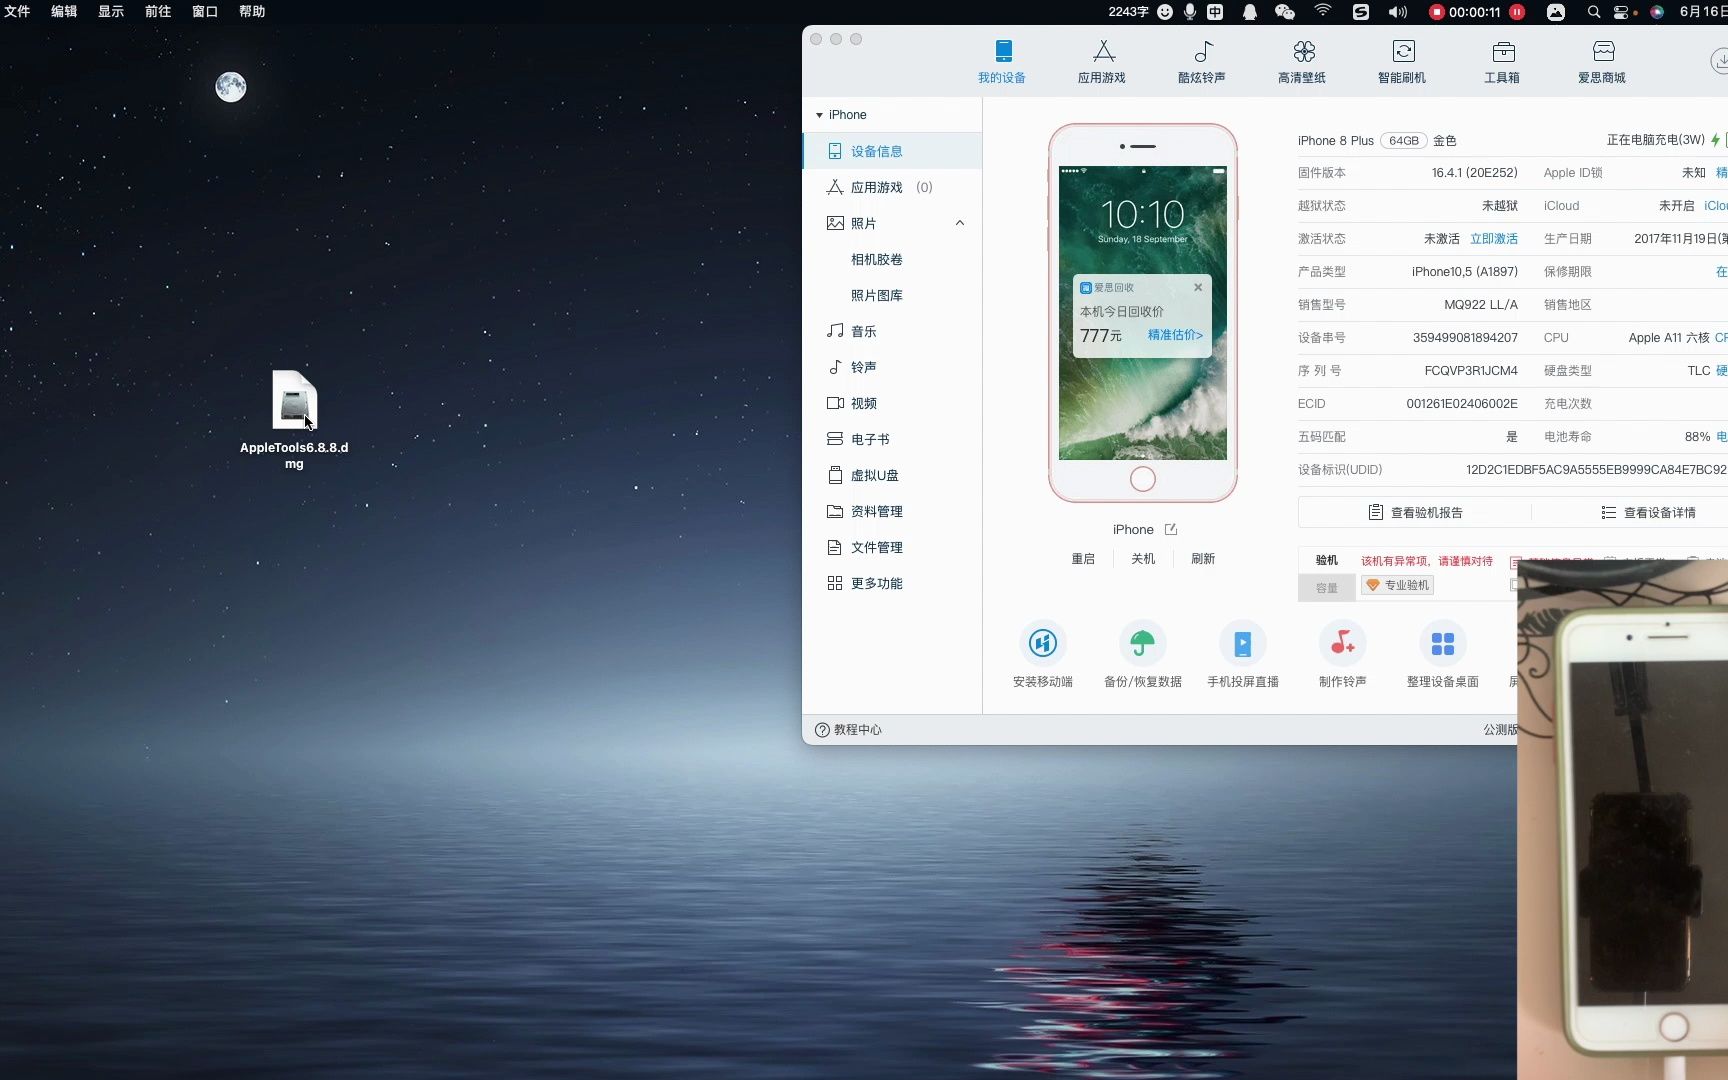Collapse the 照片 section chevron
The height and width of the screenshot is (1080, 1728).
pos(960,223)
